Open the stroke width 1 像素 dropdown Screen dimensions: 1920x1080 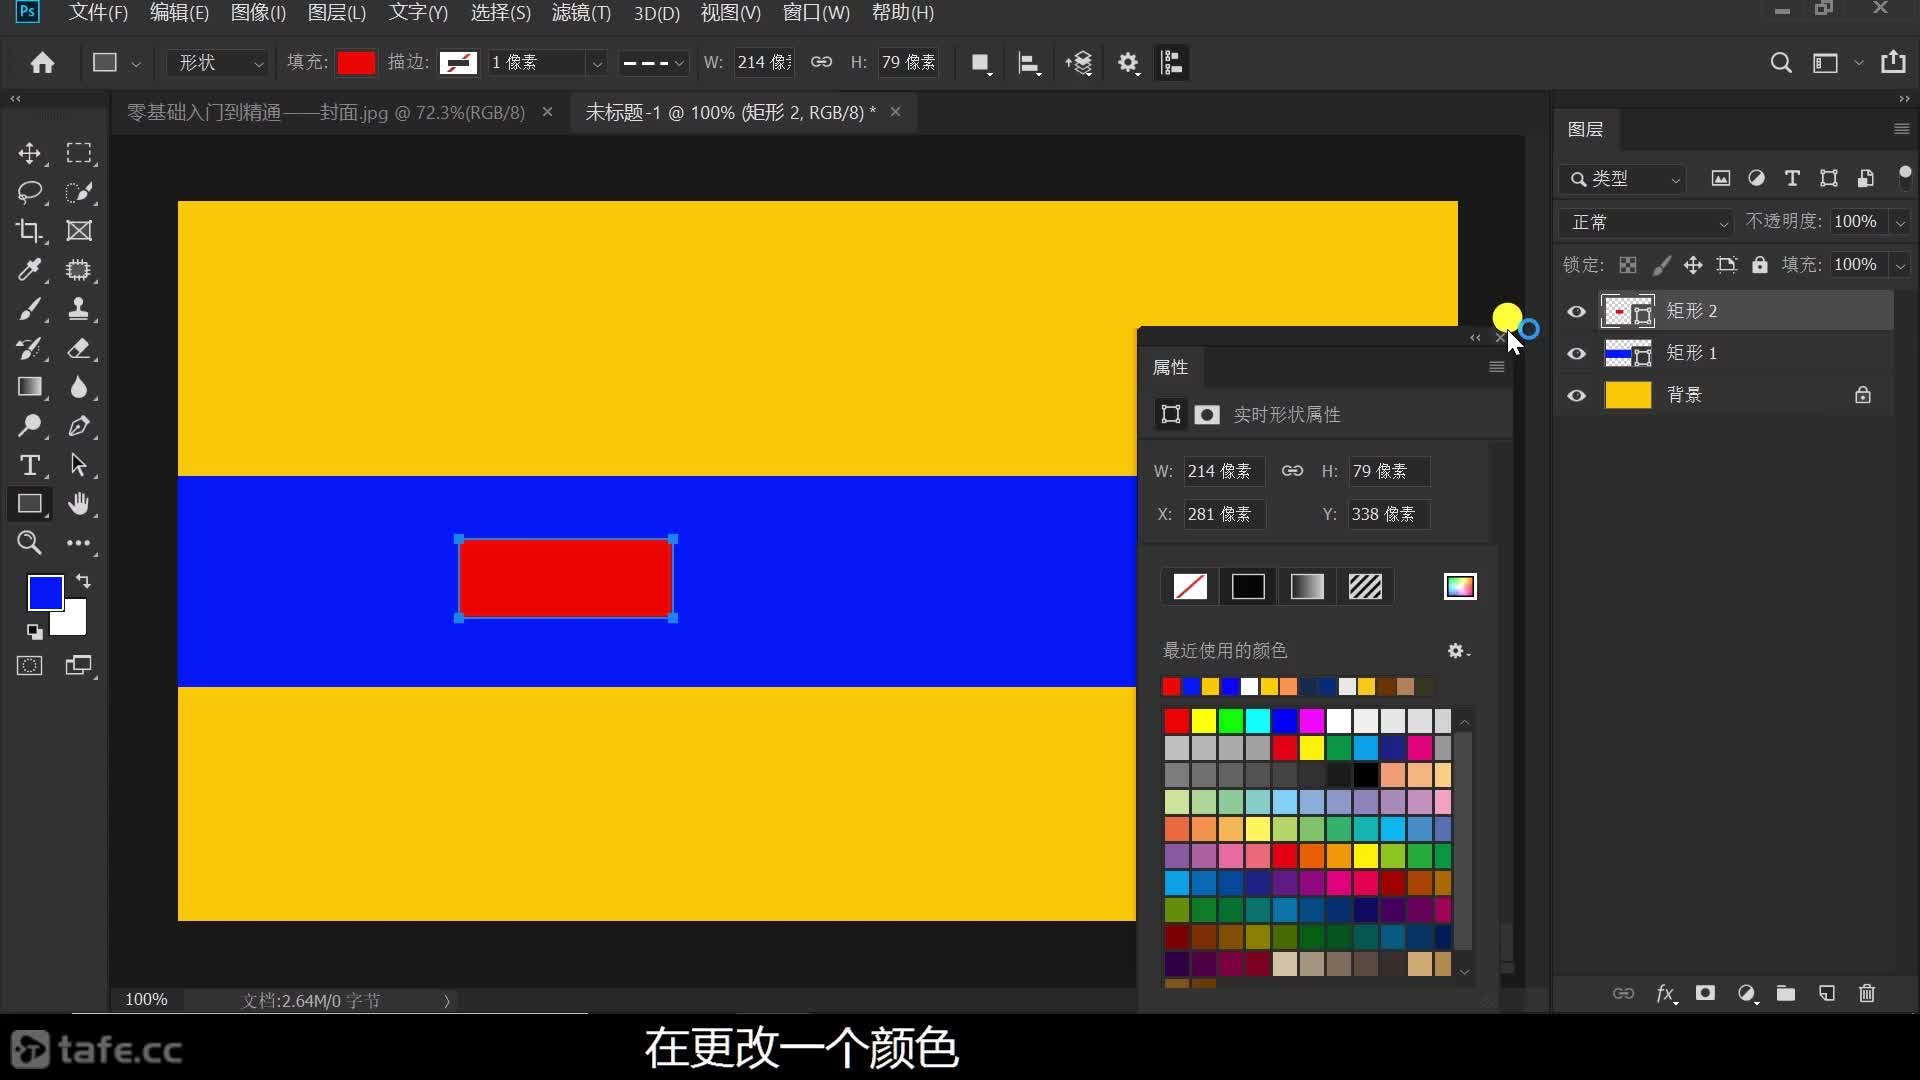597,63
